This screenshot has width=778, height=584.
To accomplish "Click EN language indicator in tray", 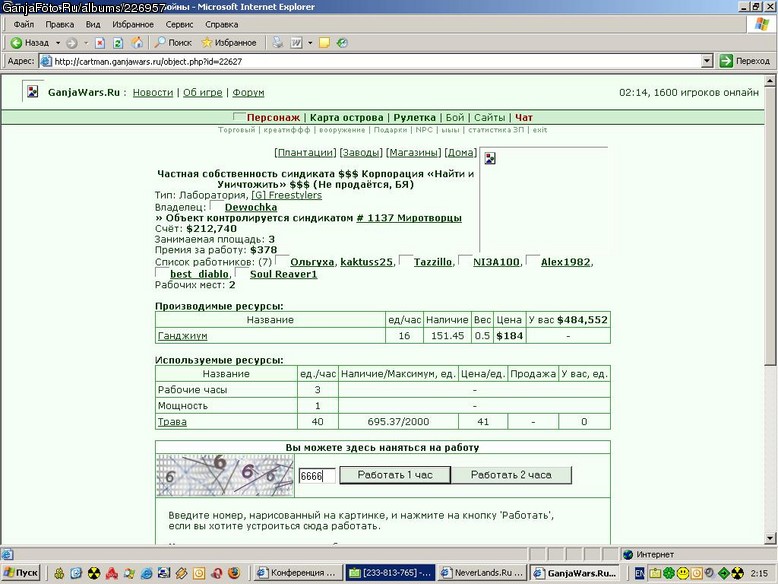I will [x=640, y=574].
